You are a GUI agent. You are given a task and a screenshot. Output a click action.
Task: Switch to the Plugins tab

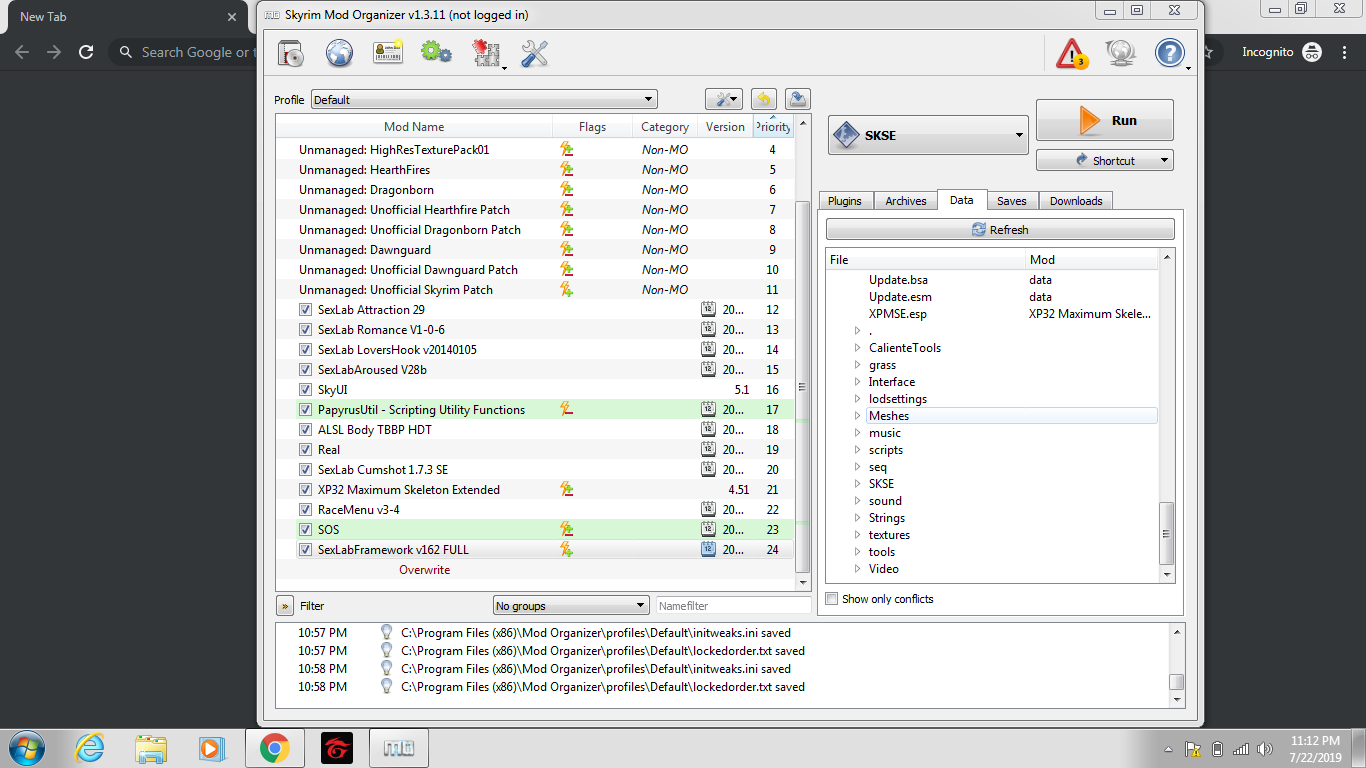click(845, 200)
